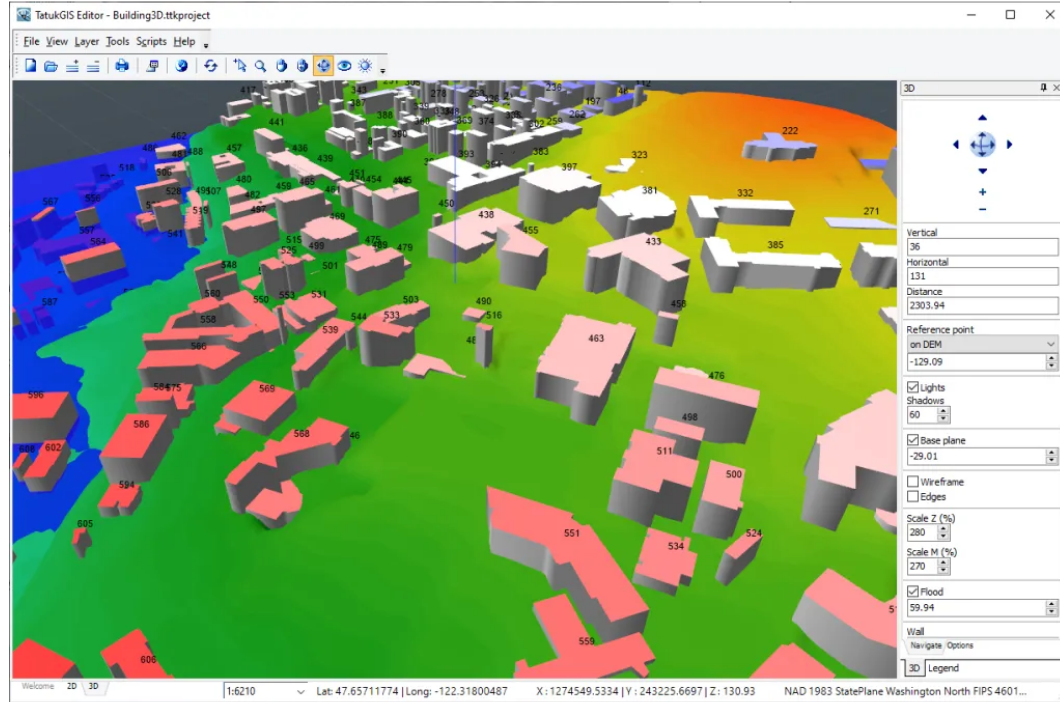Uncheck the Flood checkbox
The height and width of the screenshot is (702, 1060).
tap(912, 592)
